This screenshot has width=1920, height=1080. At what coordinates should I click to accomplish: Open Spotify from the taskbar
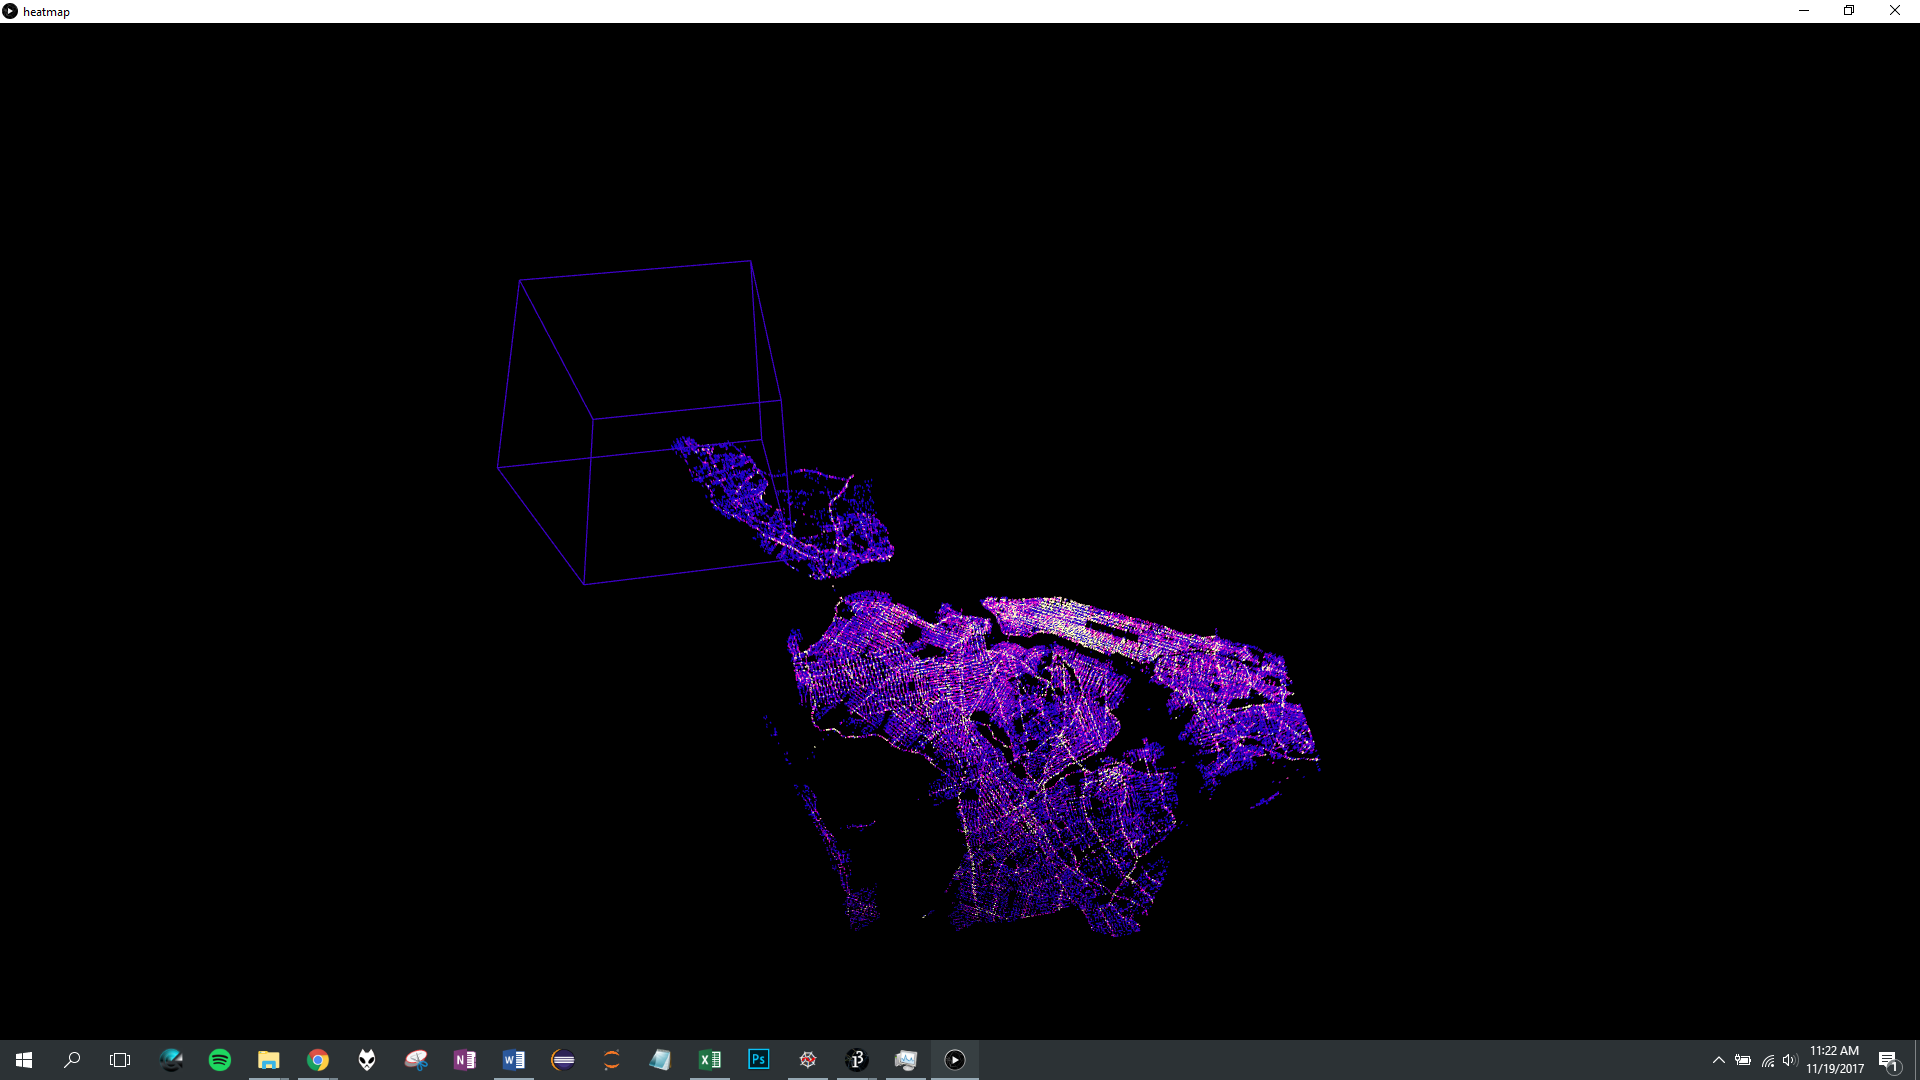pyautogui.click(x=220, y=1060)
